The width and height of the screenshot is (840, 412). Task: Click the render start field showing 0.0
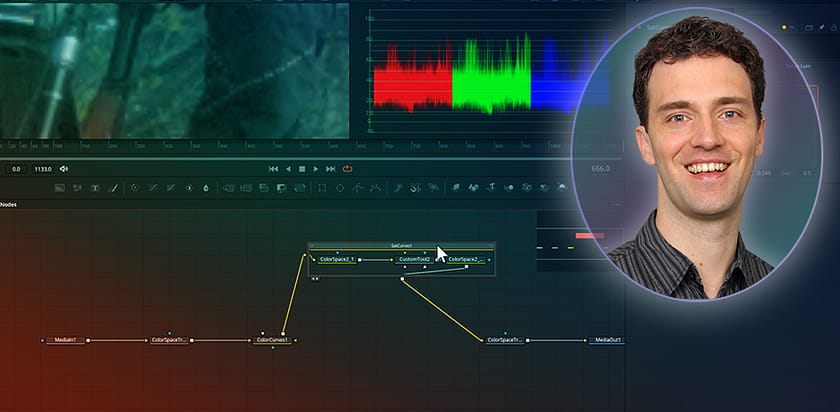(x=16, y=169)
